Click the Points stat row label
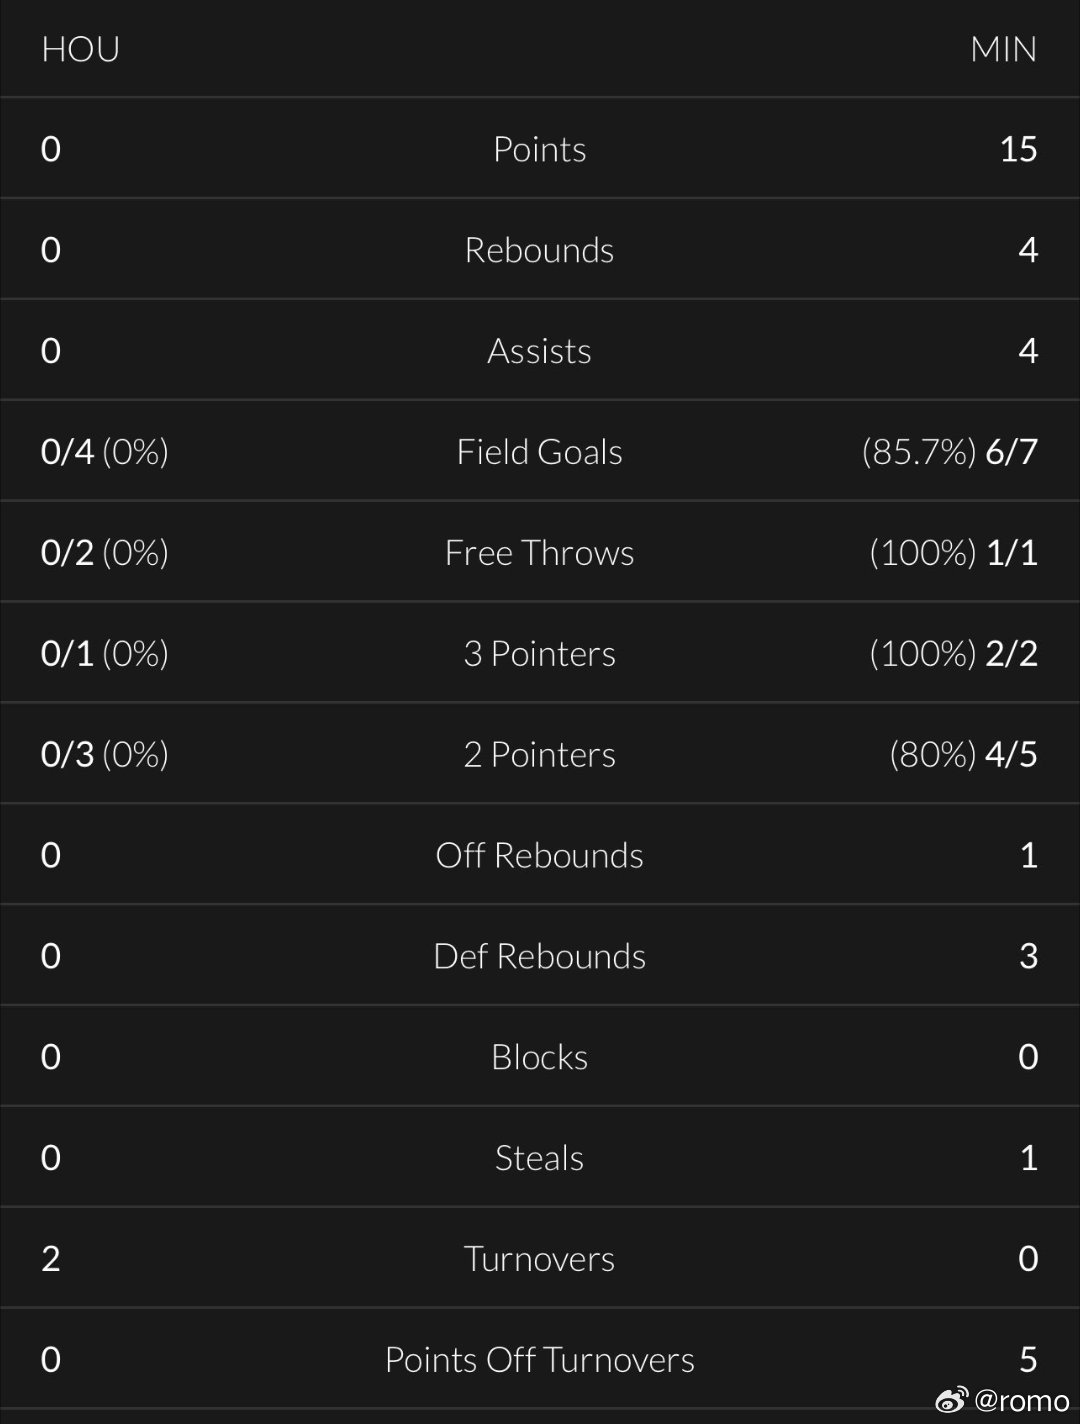Viewport: 1080px width, 1424px height. pos(539,149)
